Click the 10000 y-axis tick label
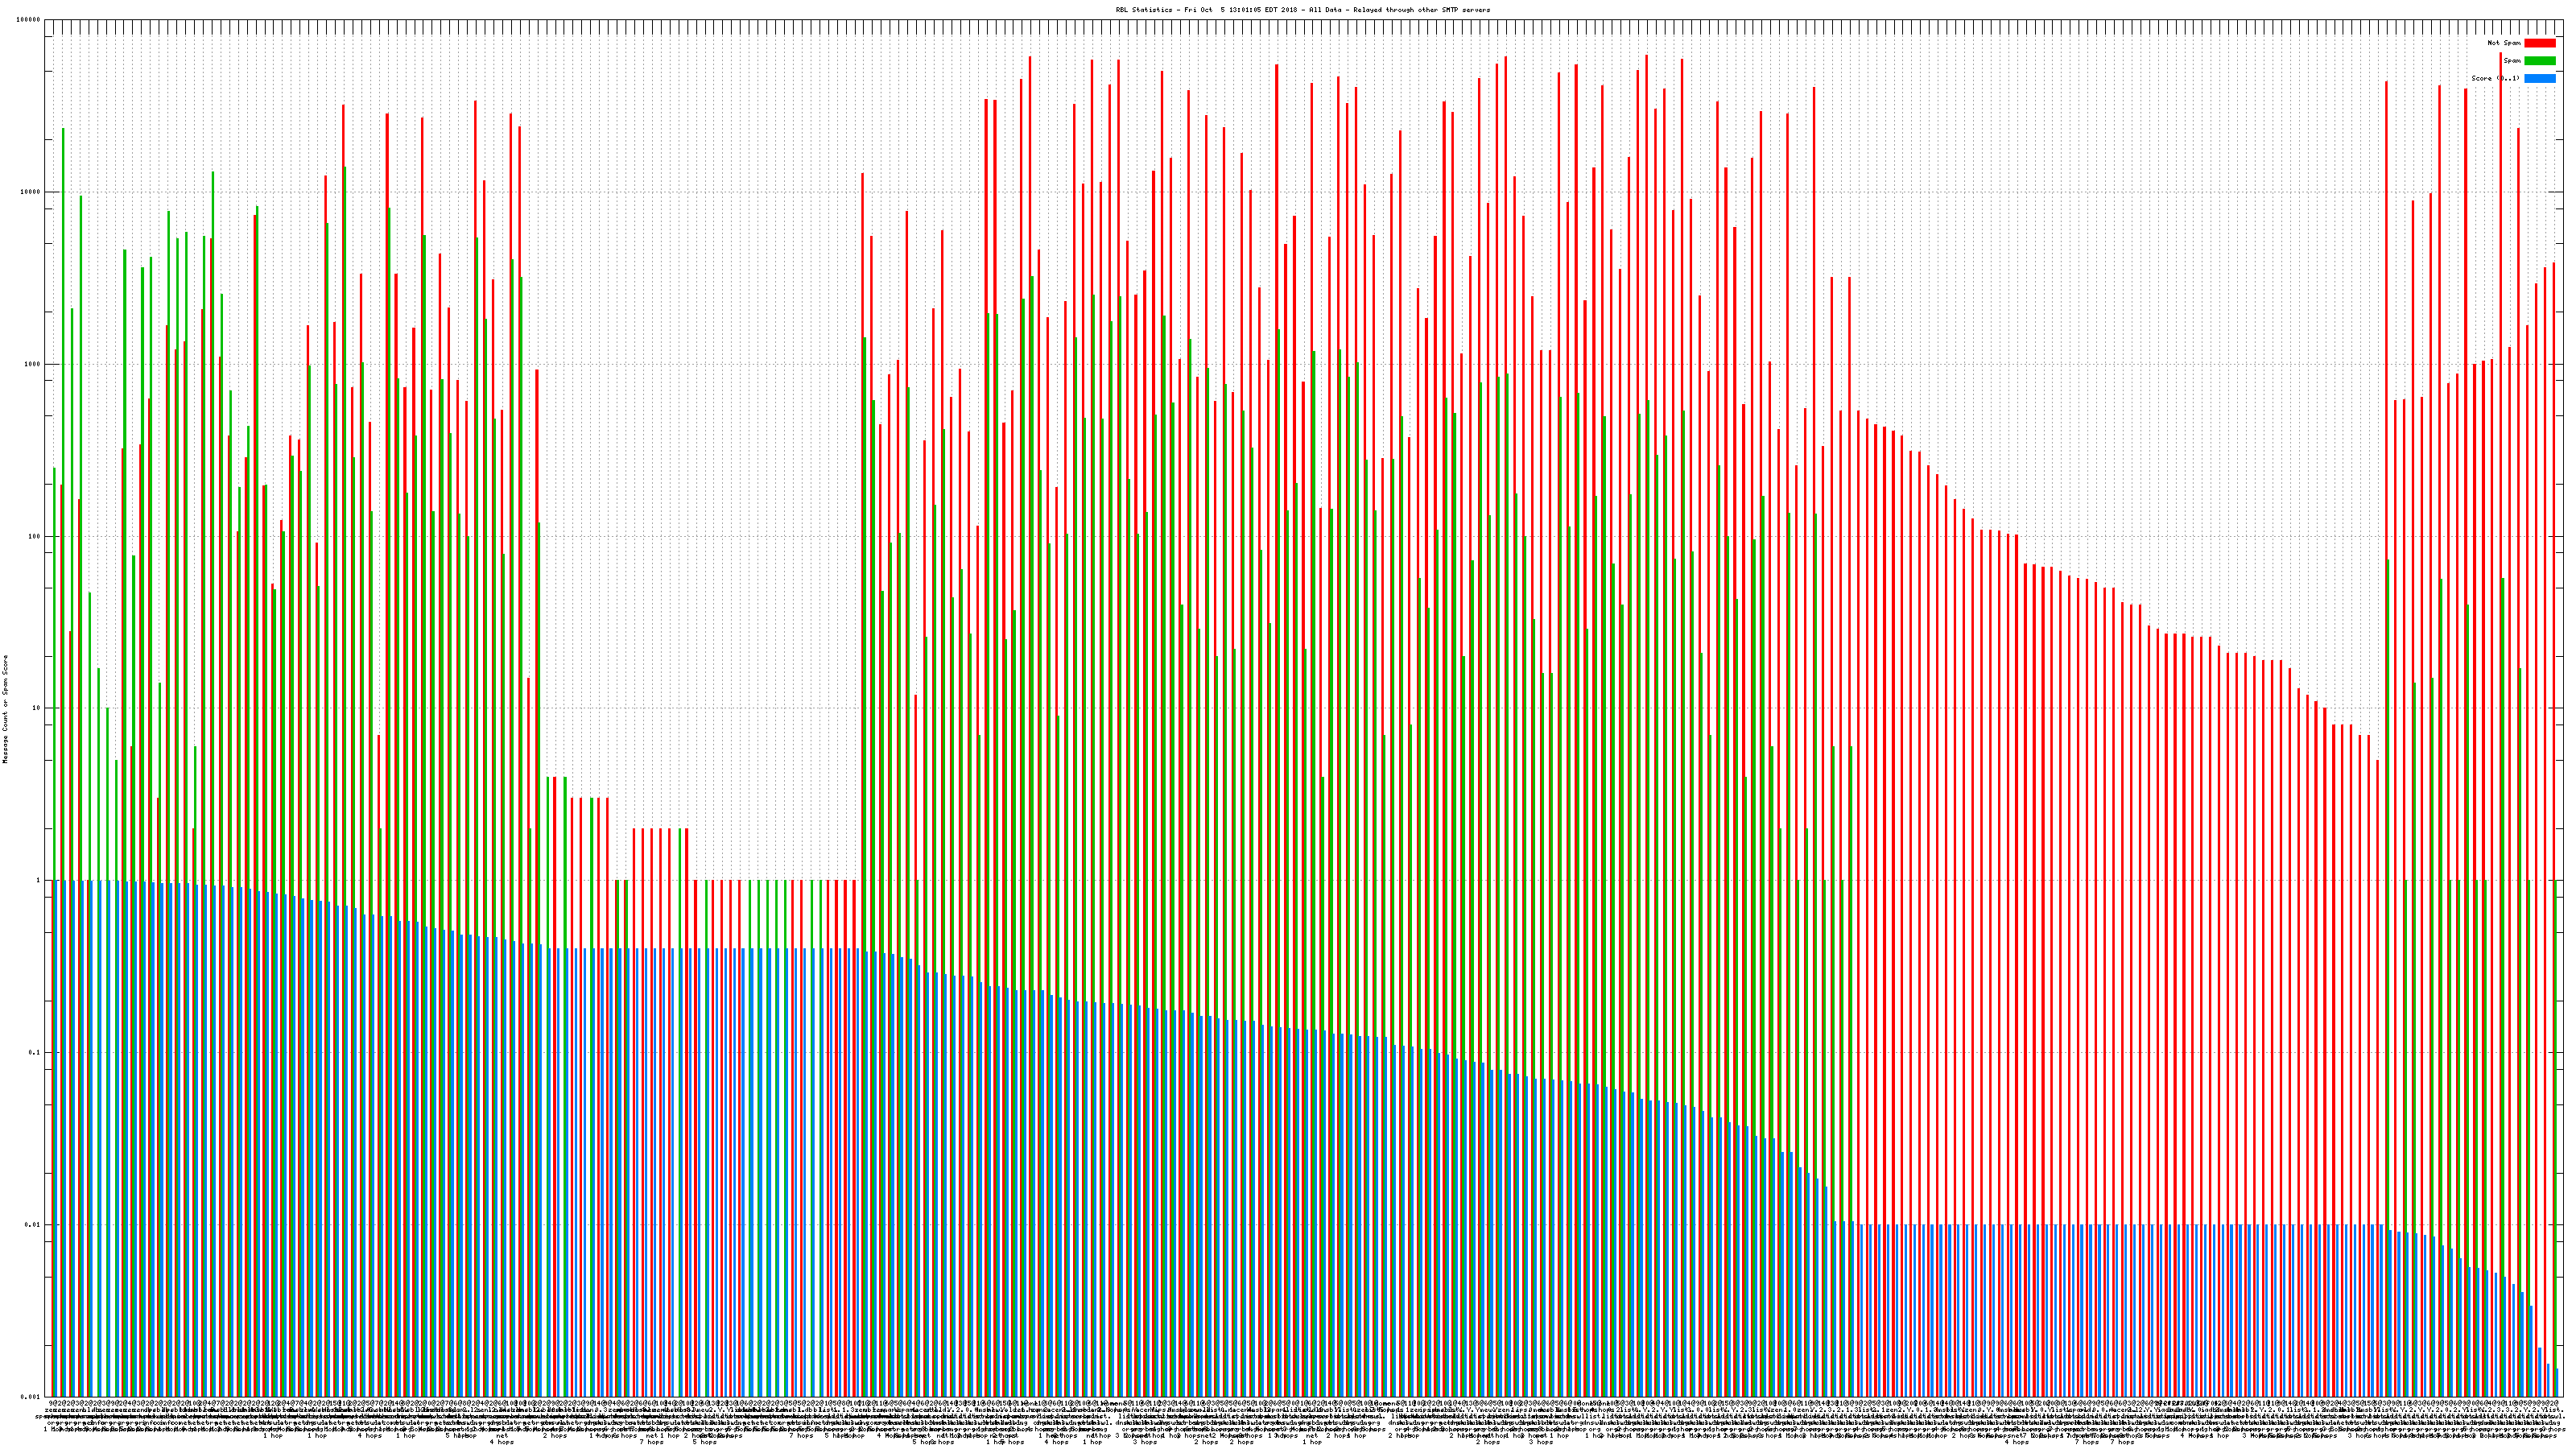This screenshot has height=1449, width=2576. click(31, 192)
